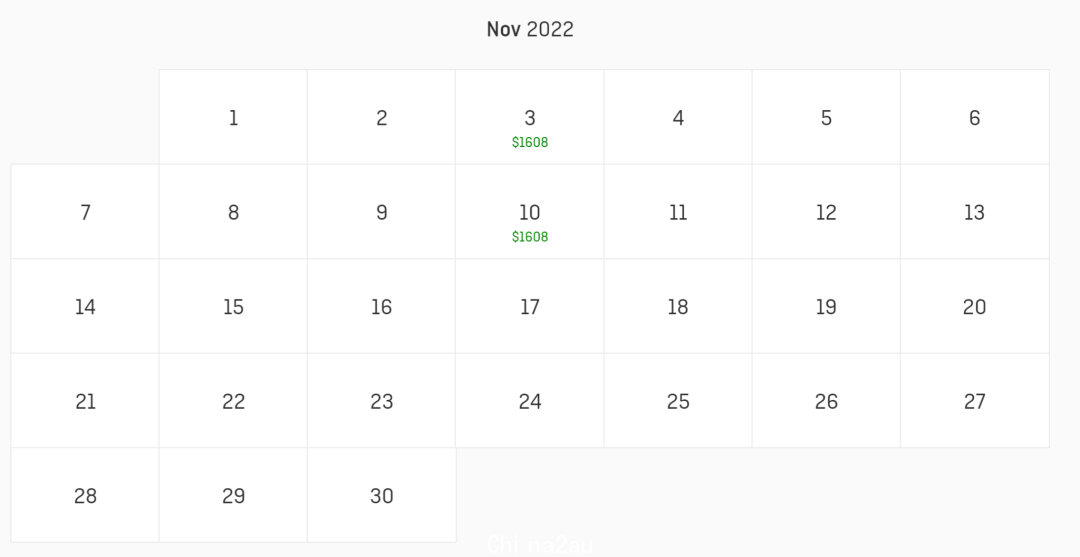The width and height of the screenshot is (1080, 557).
Task: Pick date 30 in the calendar
Action: [382, 495]
